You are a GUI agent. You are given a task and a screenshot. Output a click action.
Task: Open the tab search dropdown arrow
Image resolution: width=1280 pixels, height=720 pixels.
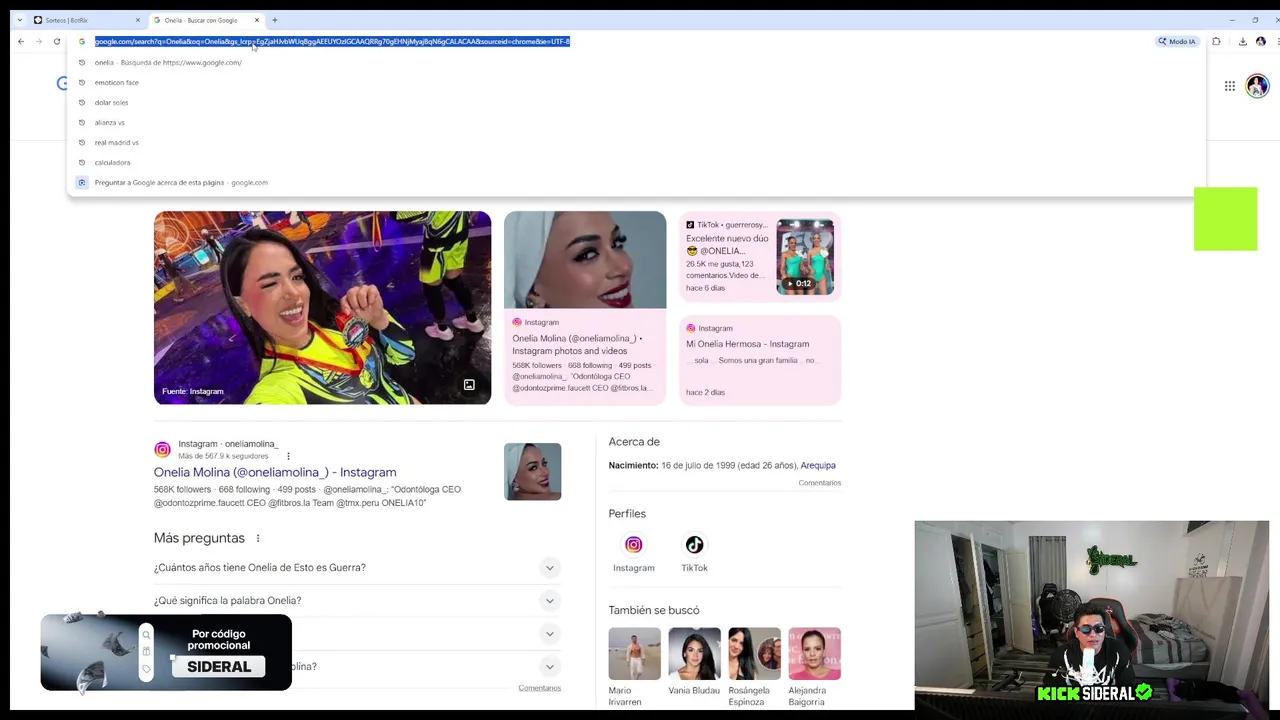(x=19, y=20)
